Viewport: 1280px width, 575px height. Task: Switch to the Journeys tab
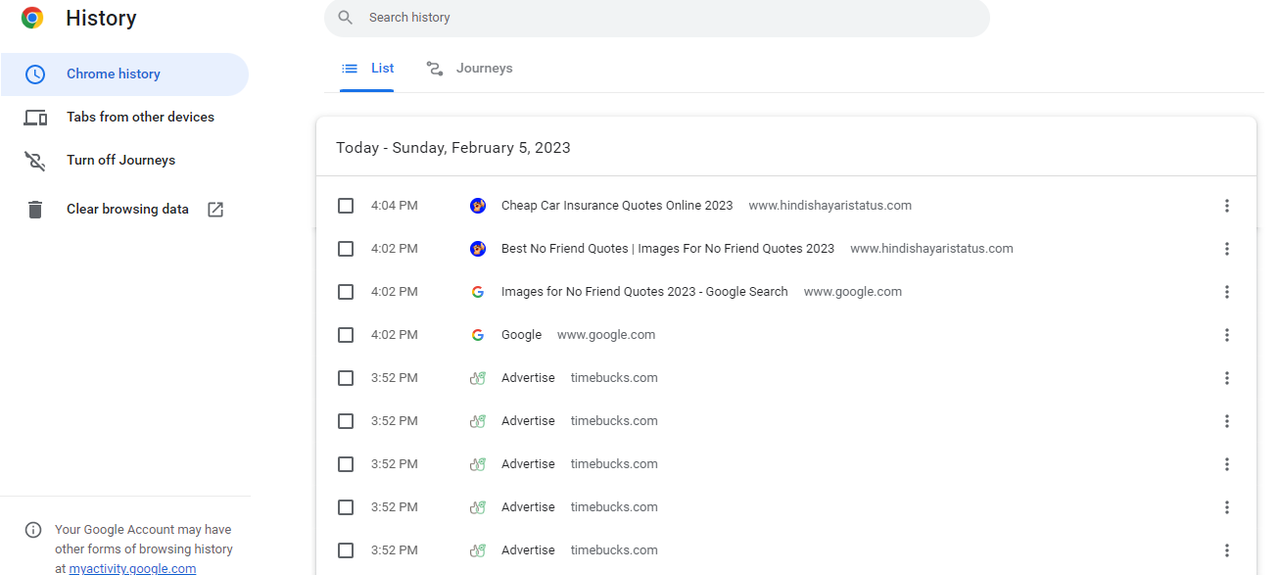click(469, 69)
